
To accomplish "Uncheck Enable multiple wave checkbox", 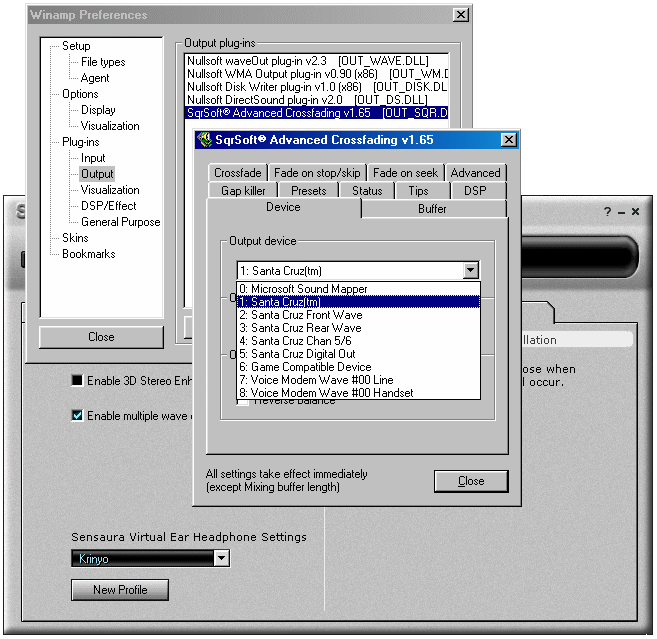I will click(x=77, y=415).
